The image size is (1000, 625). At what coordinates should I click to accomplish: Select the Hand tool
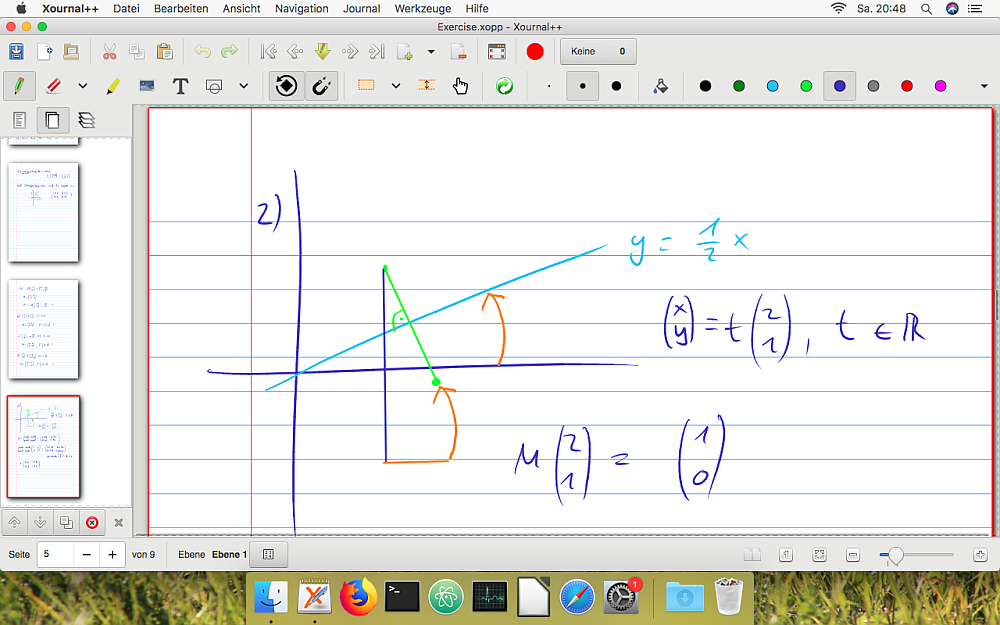tap(460, 85)
